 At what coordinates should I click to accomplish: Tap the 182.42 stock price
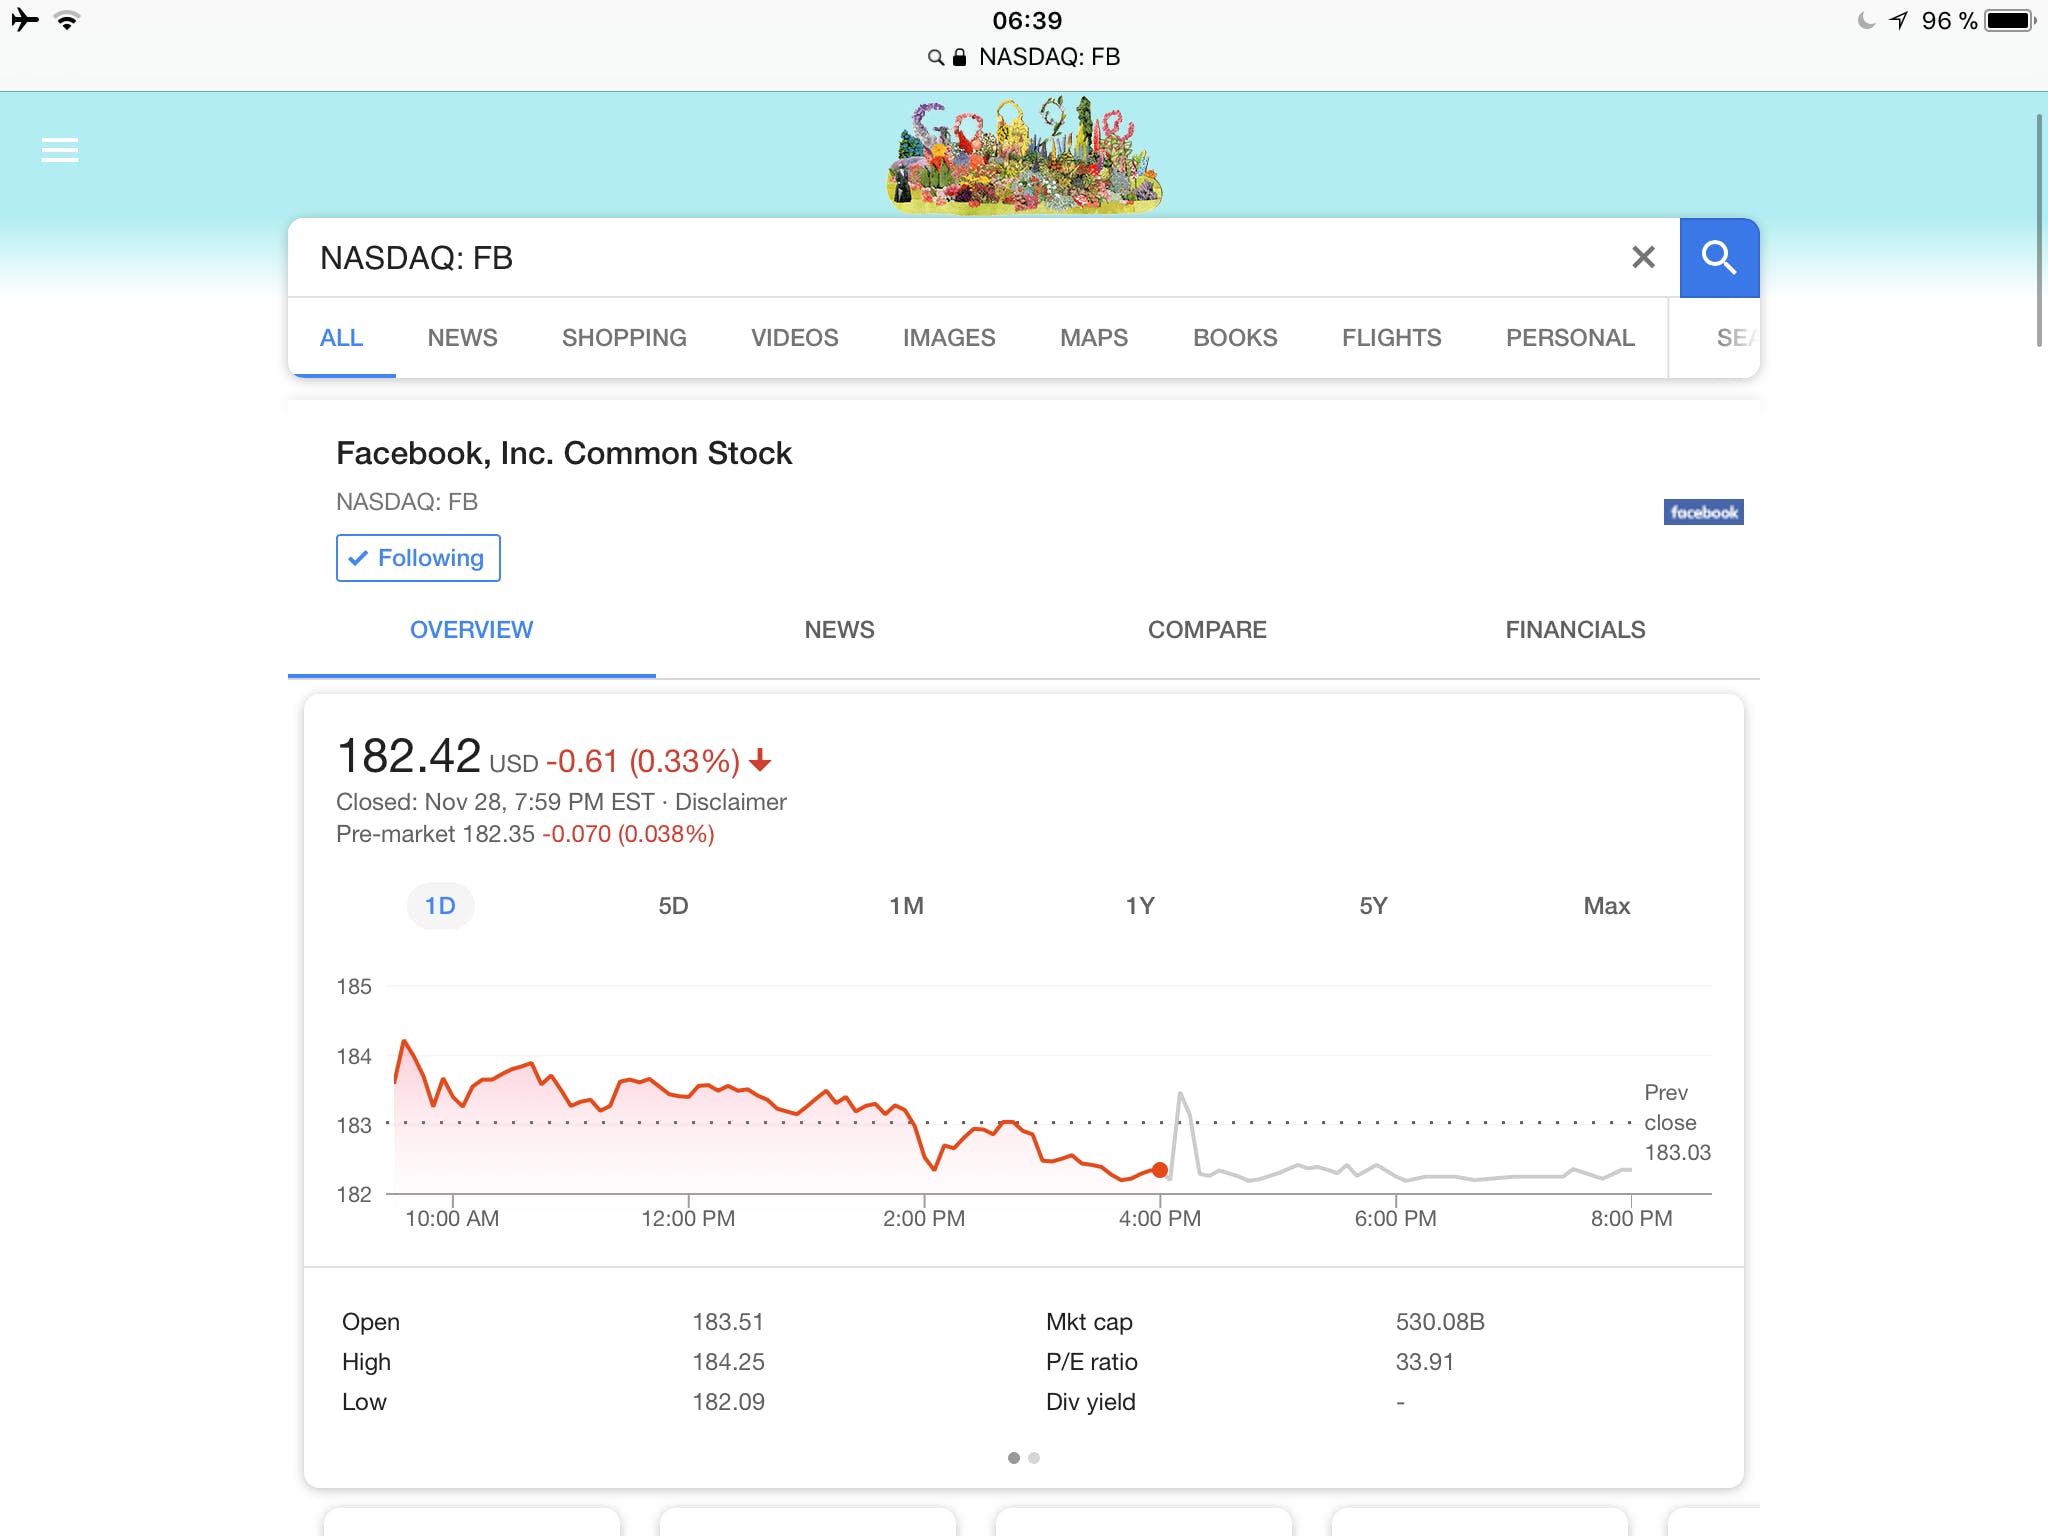pos(409,756)
